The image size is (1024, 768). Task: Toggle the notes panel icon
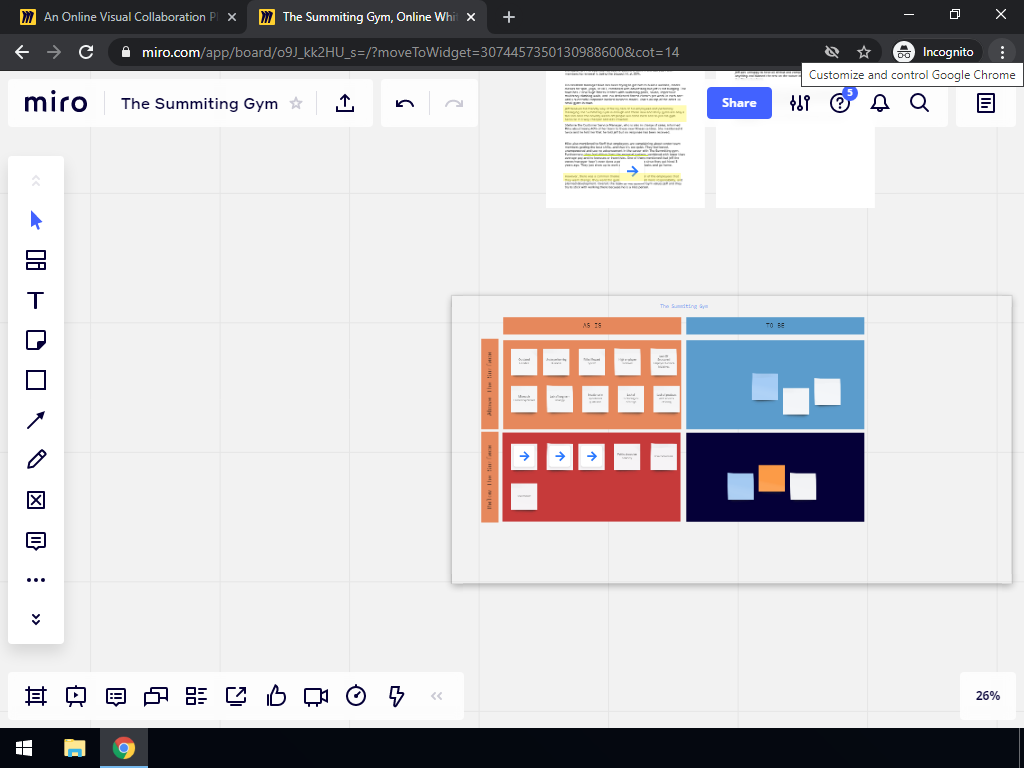pyautogui.click(x=986, y=103)
